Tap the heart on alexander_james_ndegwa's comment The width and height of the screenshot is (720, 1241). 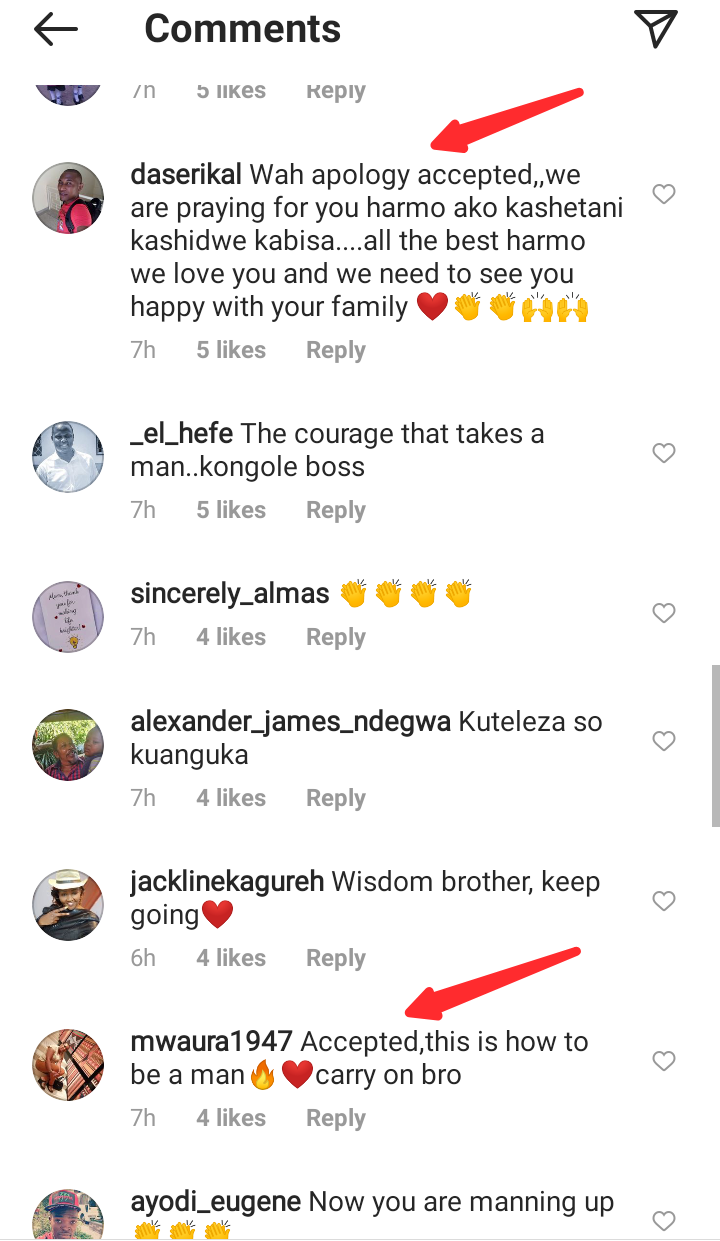pyautogui.click(x=664, y=741)
